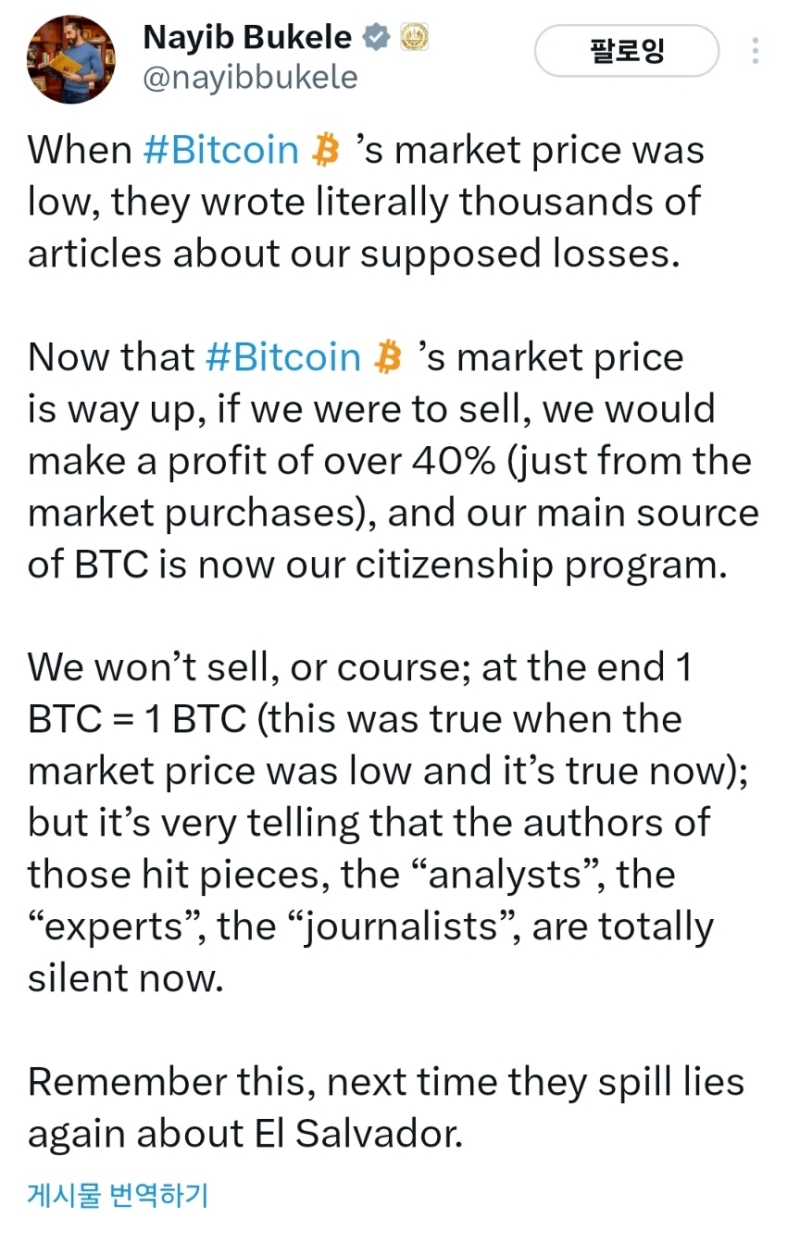Open the #Bitcoin hashtag after 'Now that'
800x1255 pixels.
click(x=282, y=357)
